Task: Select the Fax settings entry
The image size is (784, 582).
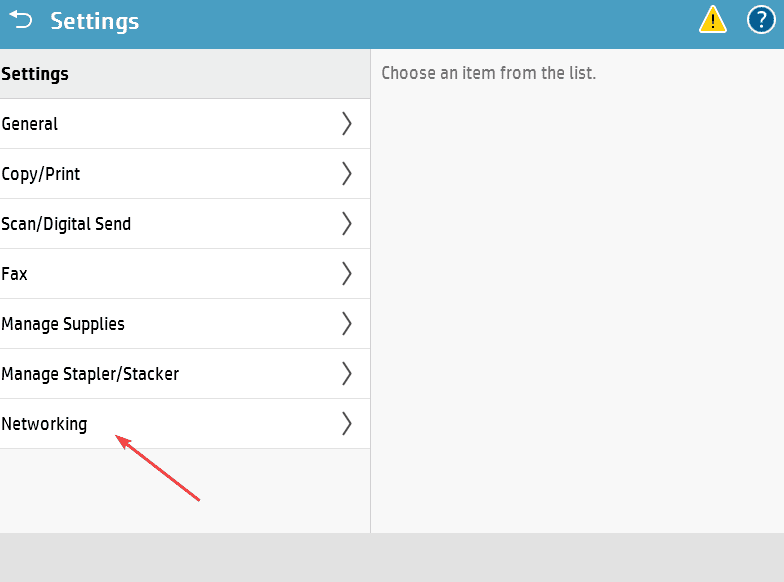Action: coord(15,274)
